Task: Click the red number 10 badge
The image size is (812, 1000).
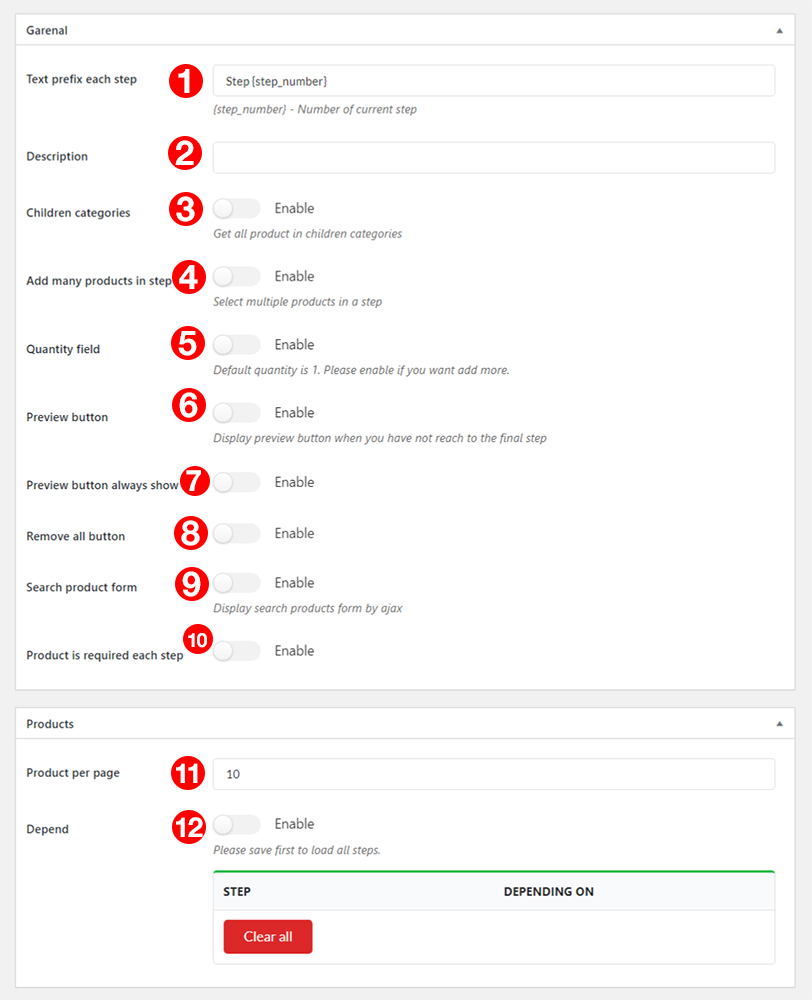Action: pos(198,639)
